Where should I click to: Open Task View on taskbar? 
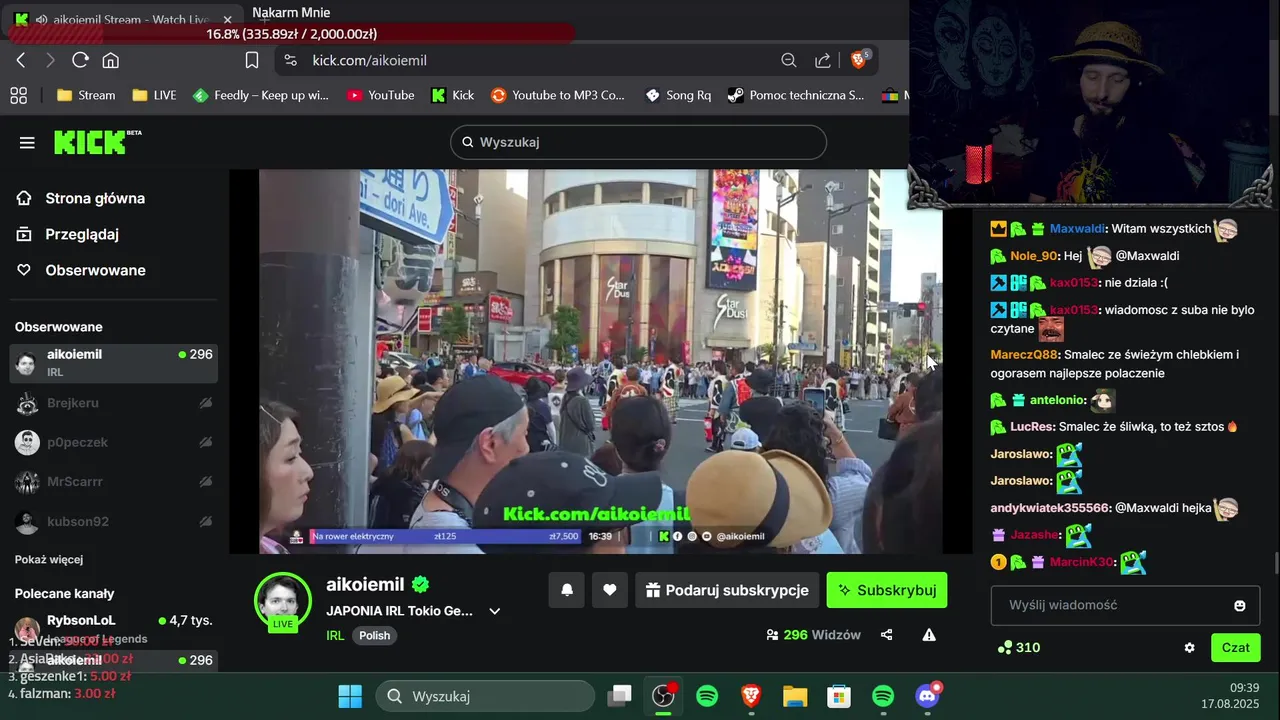point(620,696)
